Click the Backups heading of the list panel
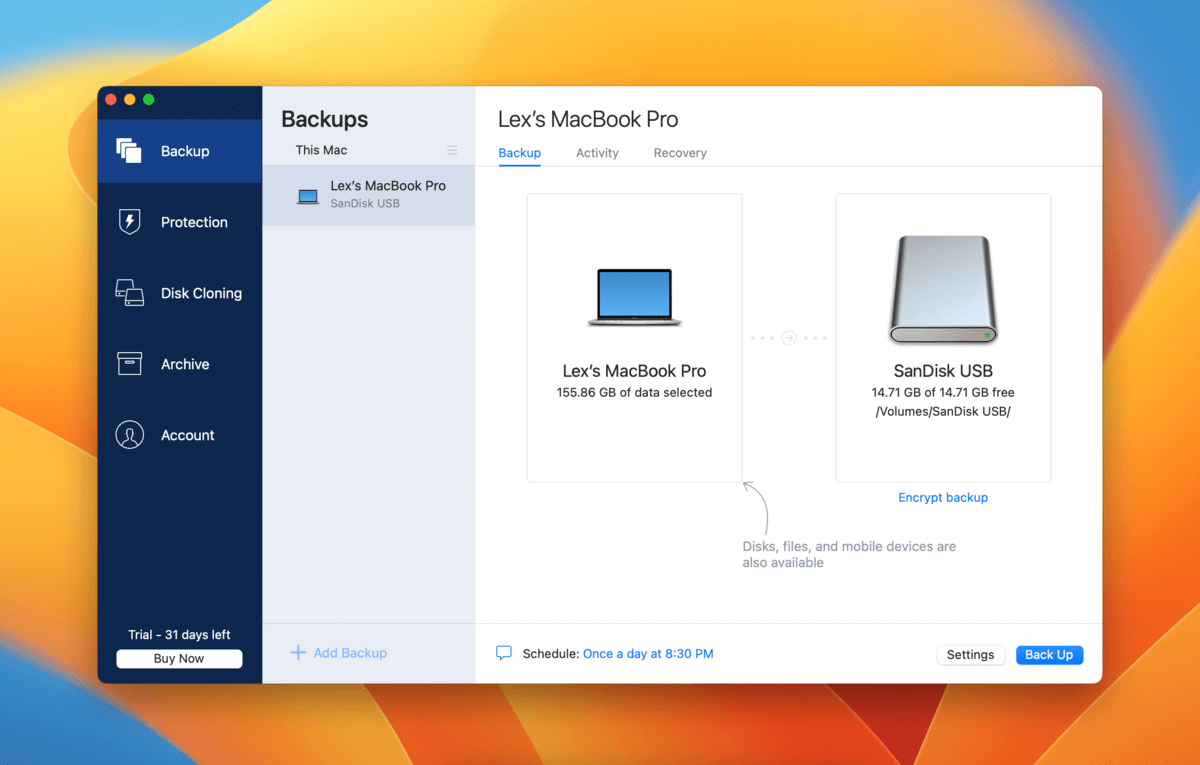Image resolution: width=1200 pixels, height=765 pixels. (x=324, y=119)
